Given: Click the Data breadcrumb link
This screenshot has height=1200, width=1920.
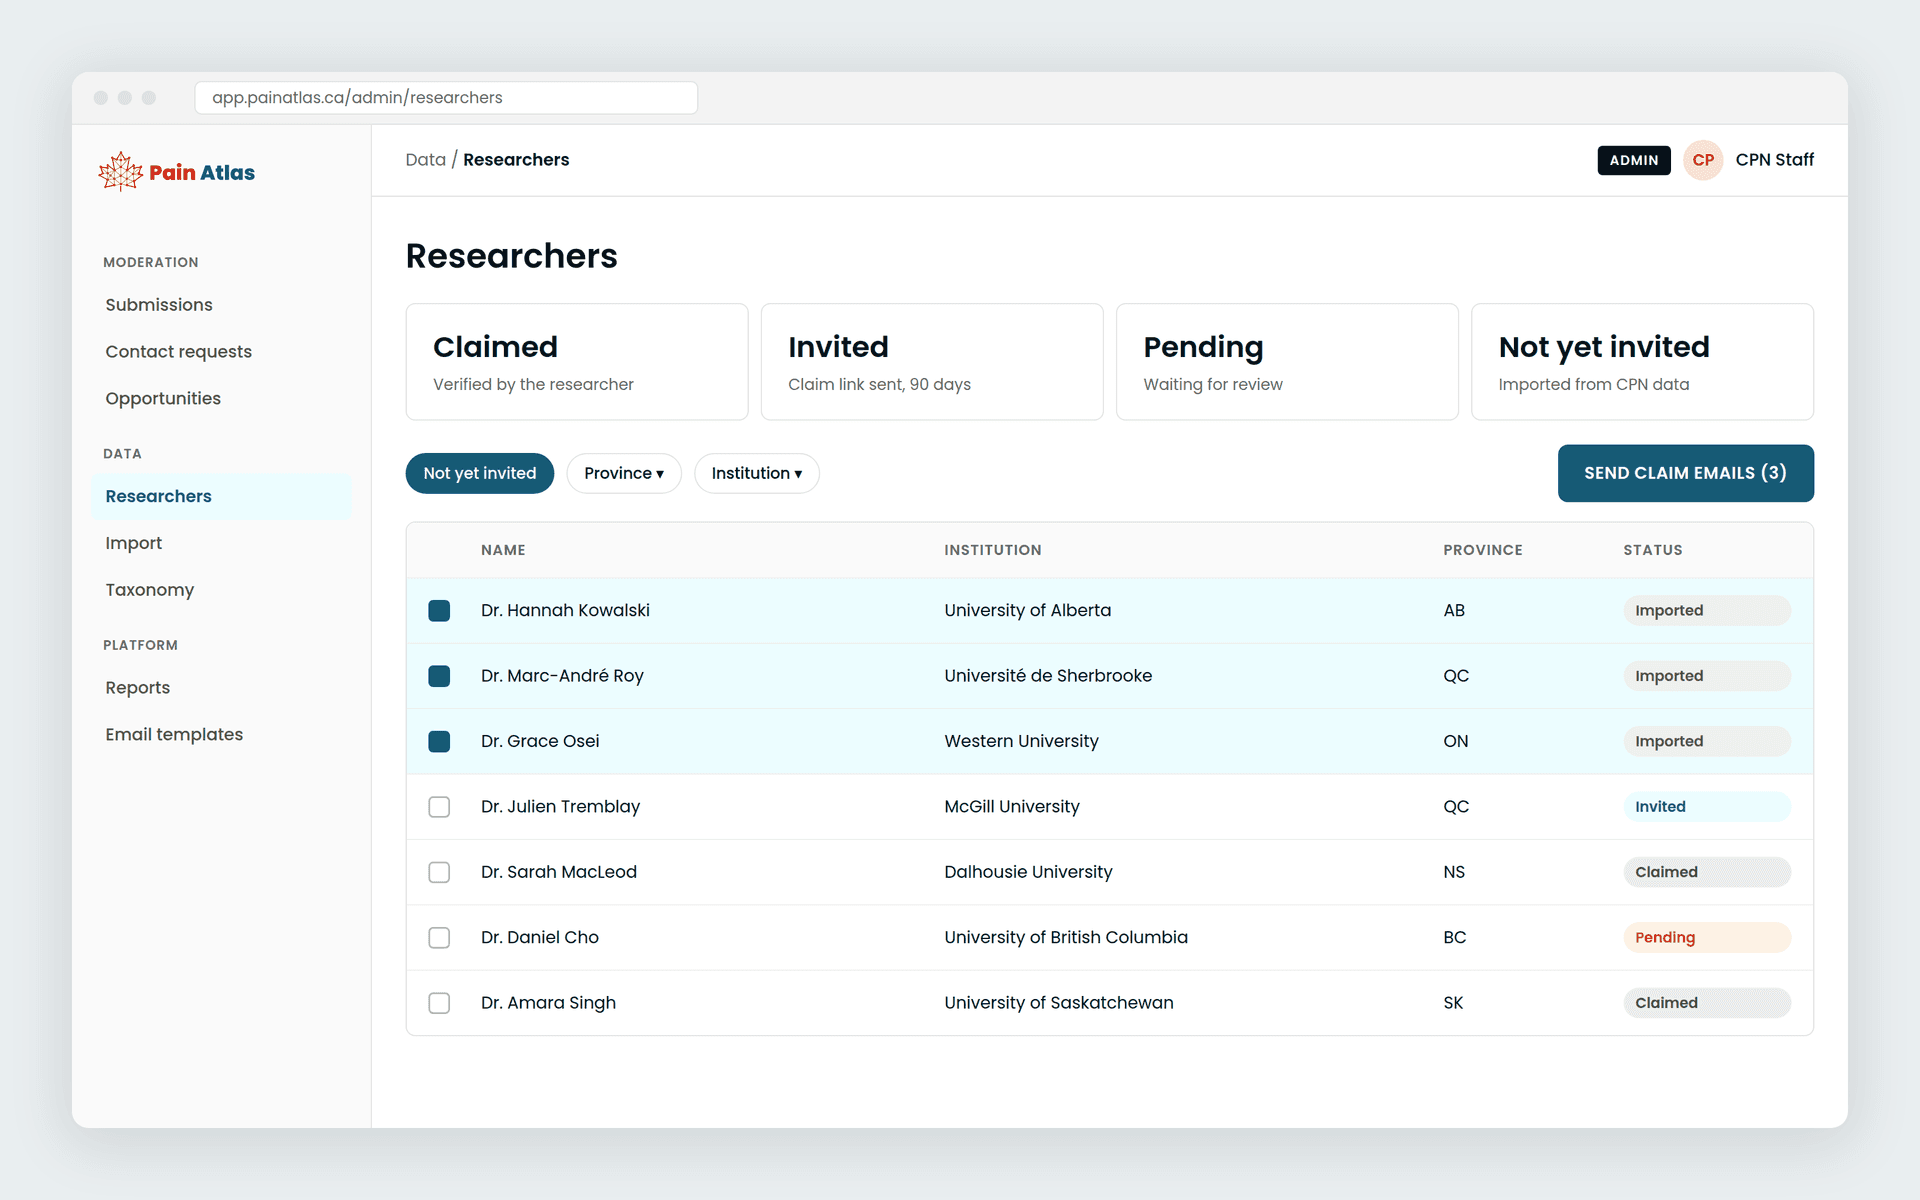Looking at the screenshot, I should (426, 160).
